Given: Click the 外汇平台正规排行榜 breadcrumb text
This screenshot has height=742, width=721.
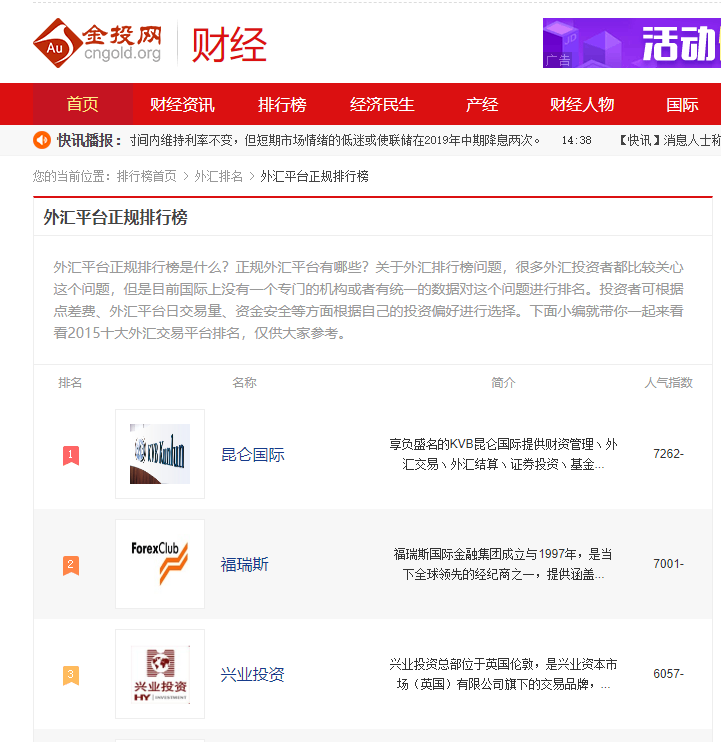Looking at the screenshot, I should (x=314, y=177).
